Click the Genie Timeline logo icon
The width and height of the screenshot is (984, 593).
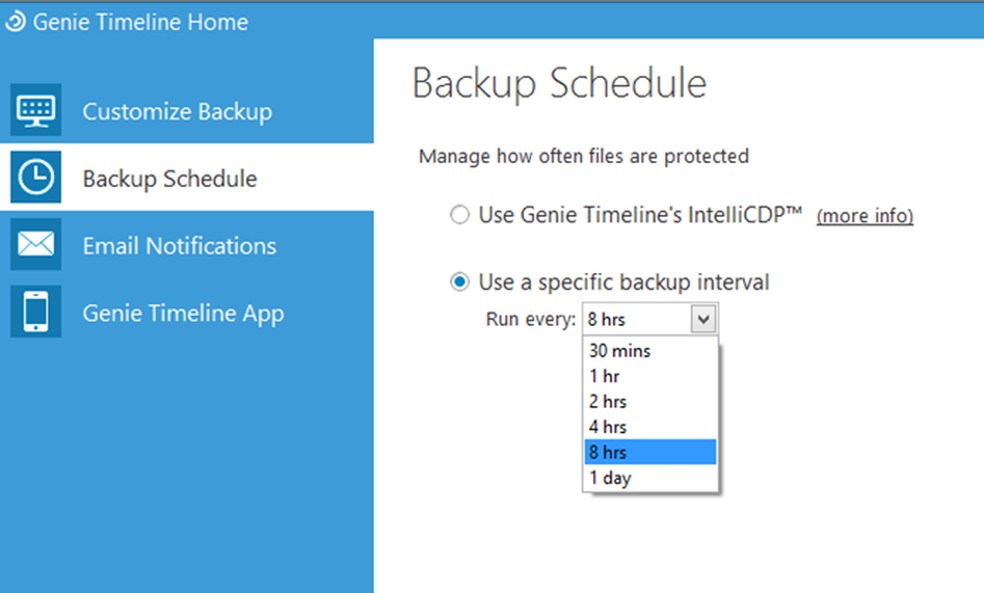(x=16, y=22)
